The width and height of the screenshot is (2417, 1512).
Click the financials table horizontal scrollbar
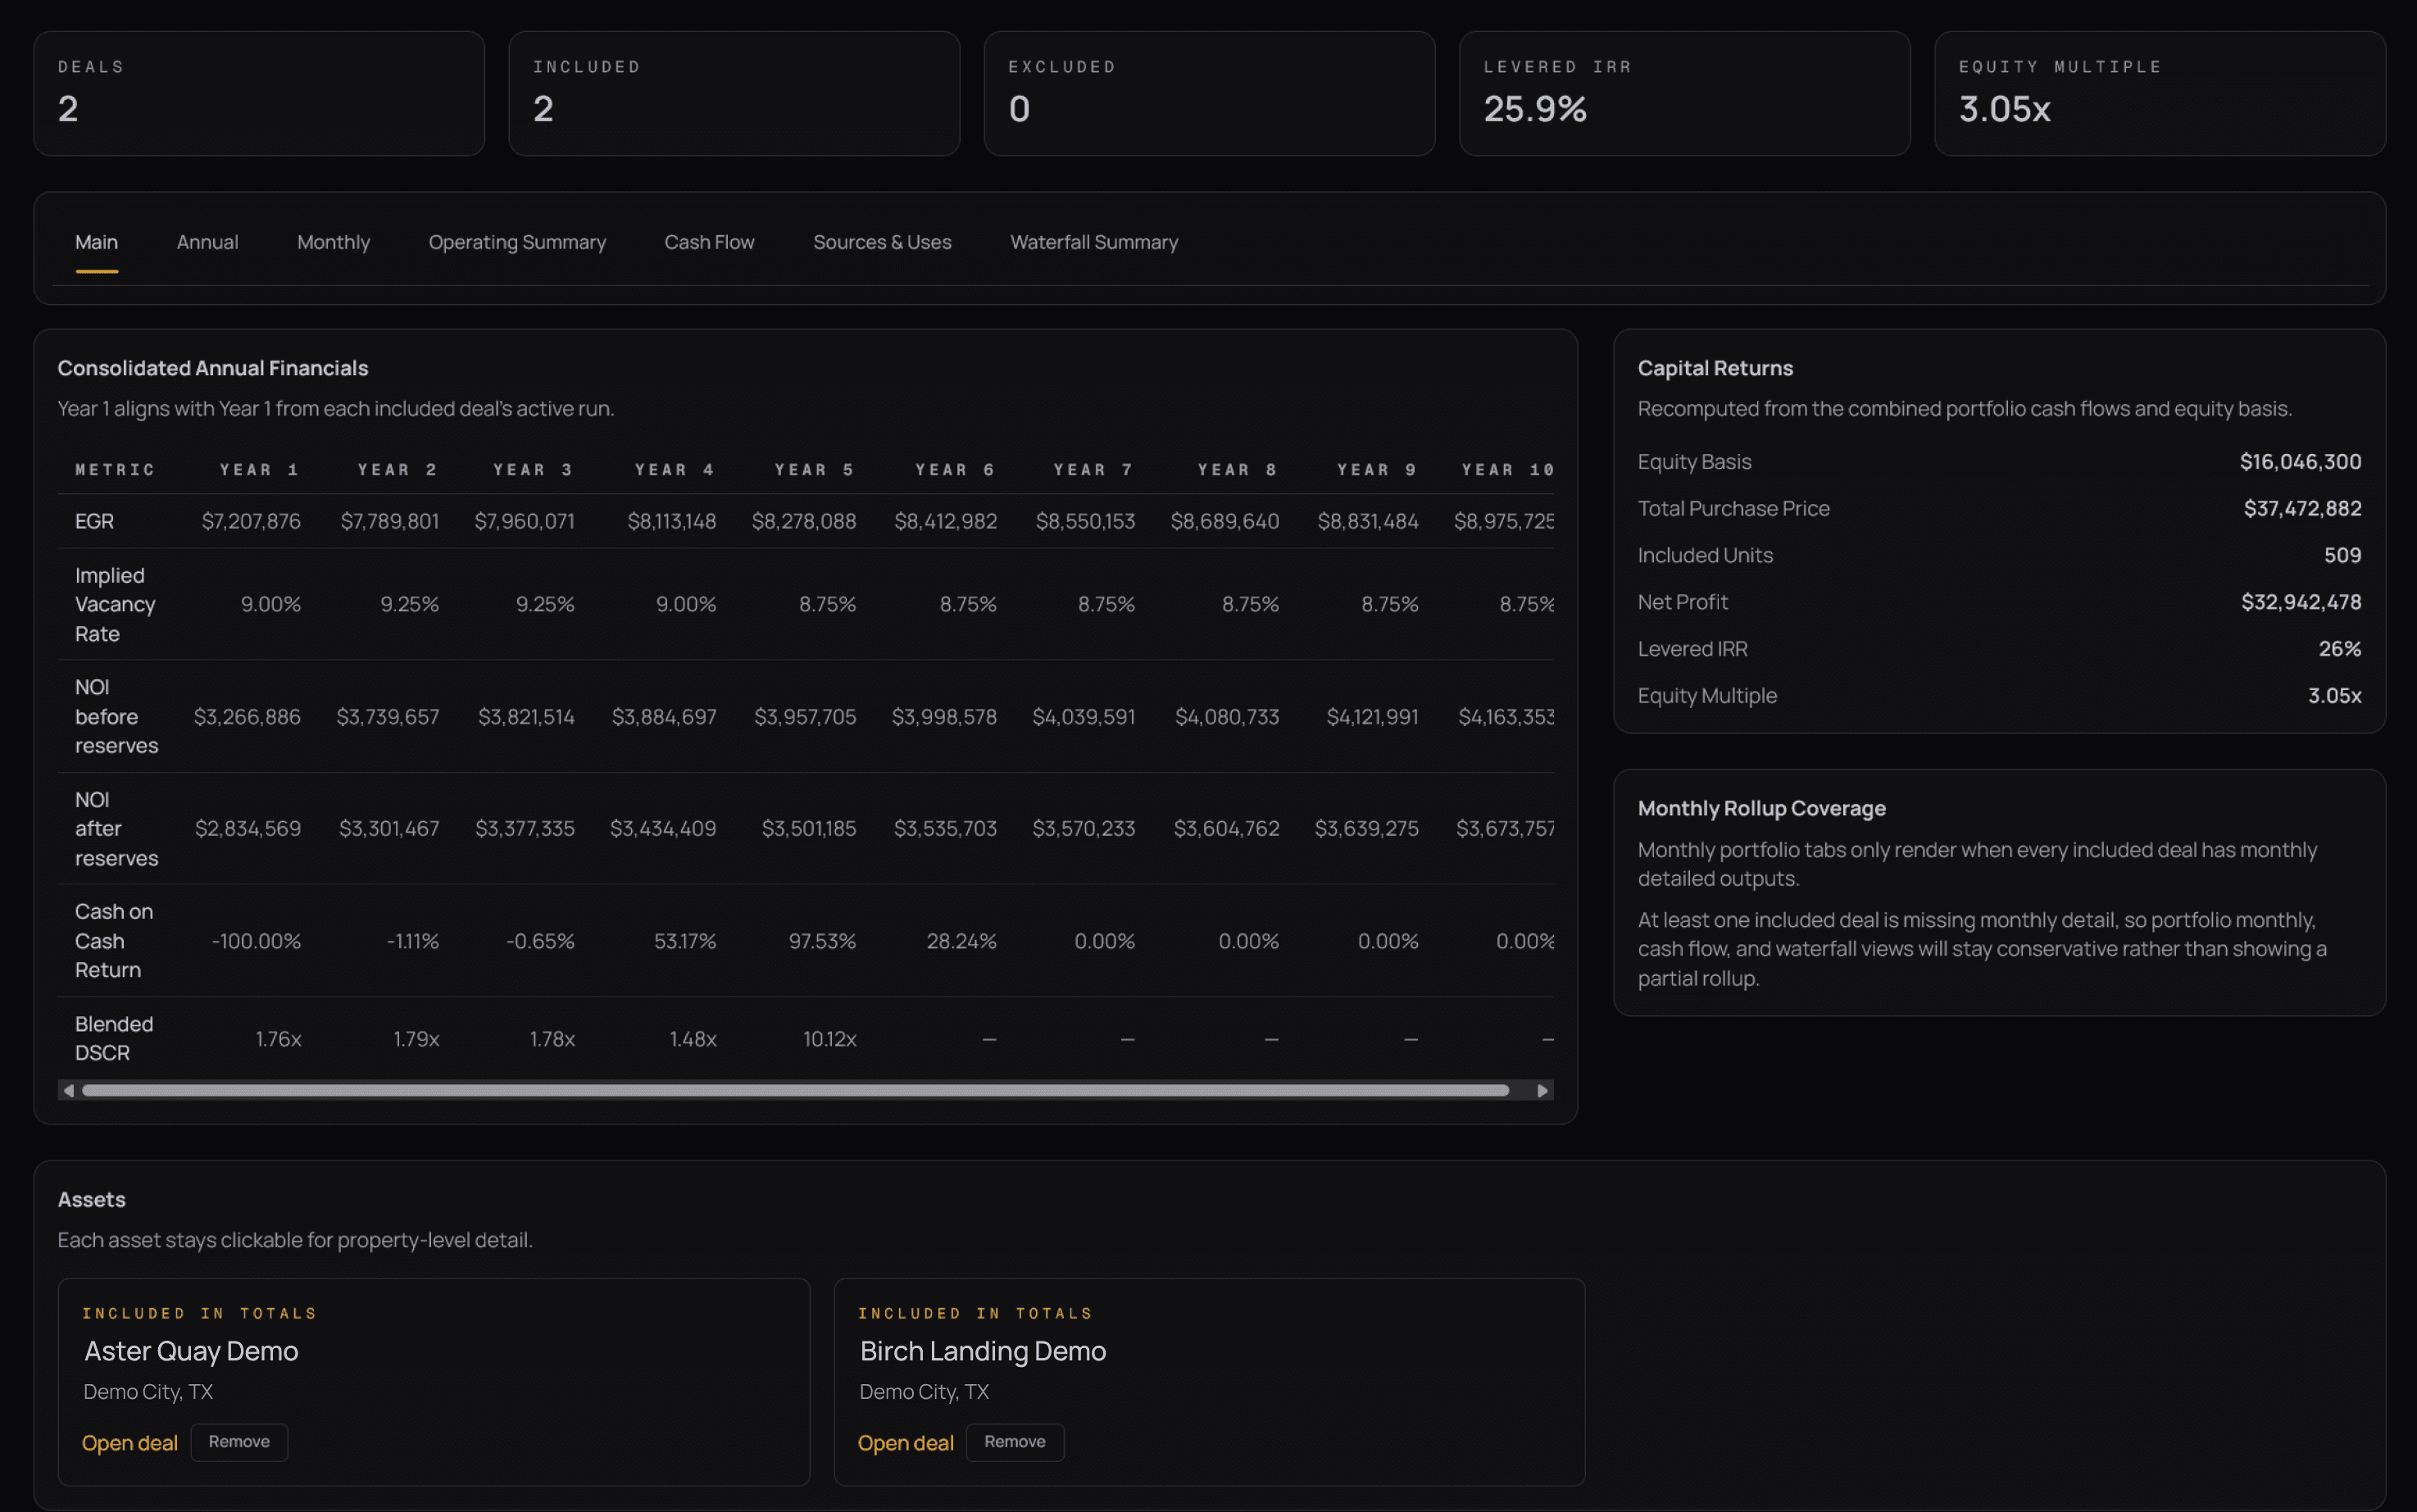795,1090
